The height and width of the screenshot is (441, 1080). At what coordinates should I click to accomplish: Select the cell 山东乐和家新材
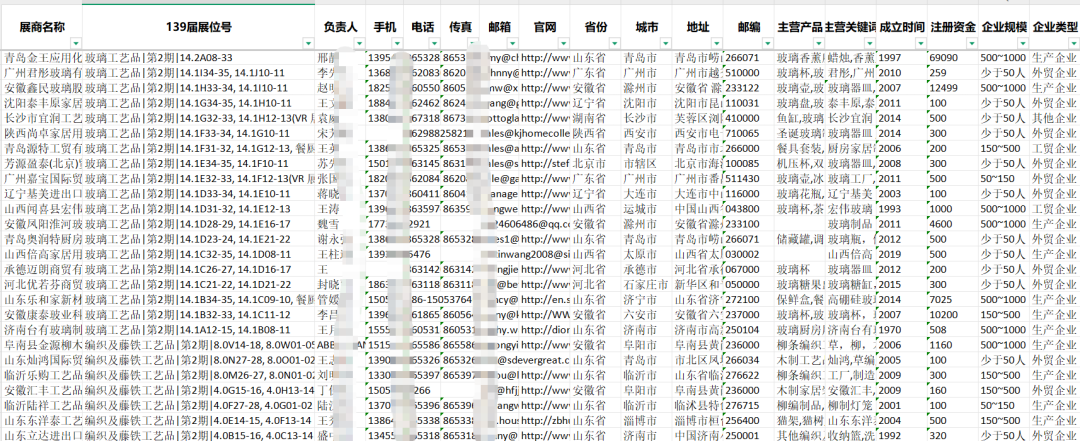(41, 299)
